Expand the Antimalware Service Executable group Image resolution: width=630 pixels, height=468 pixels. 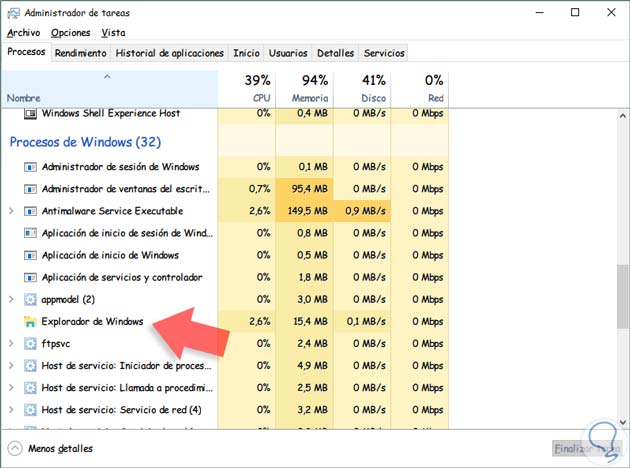pyautogui.click(x=11, y=211)
